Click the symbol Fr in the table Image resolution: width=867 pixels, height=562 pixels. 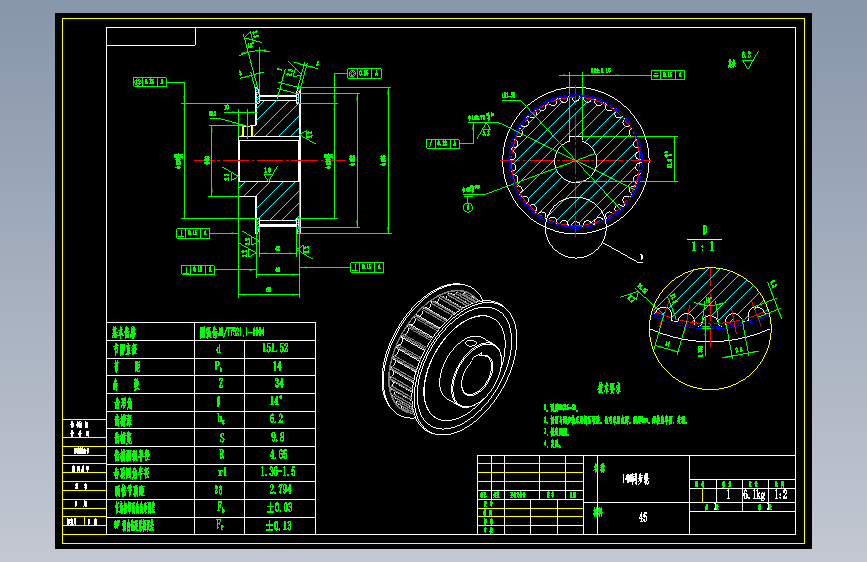[x=220, y=524]
